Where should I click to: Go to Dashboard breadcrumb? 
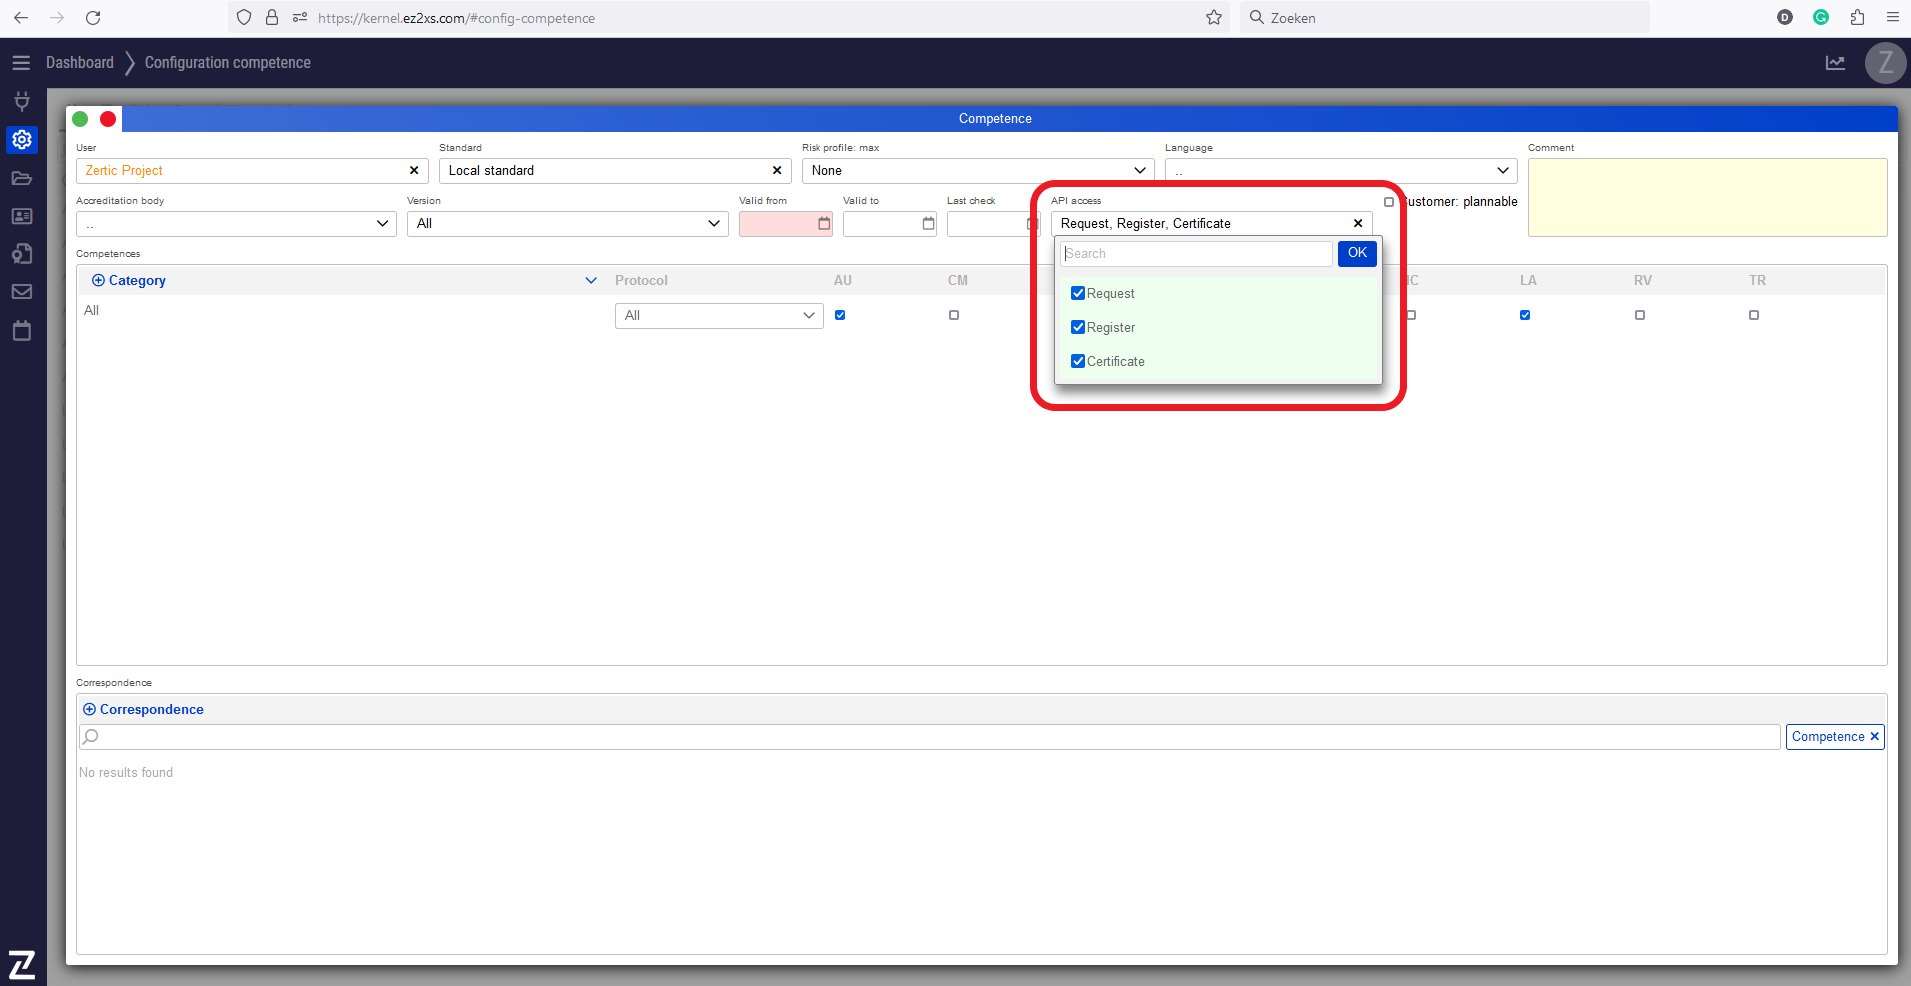(80, 63)
